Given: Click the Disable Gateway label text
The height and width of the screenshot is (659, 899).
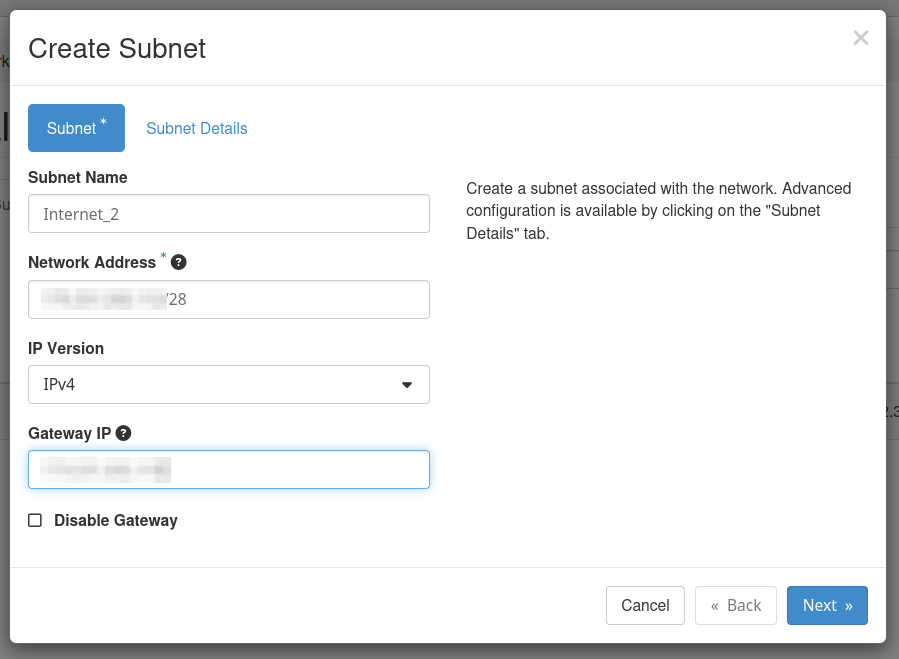Looking at the screenshot, I should point(116,520).
